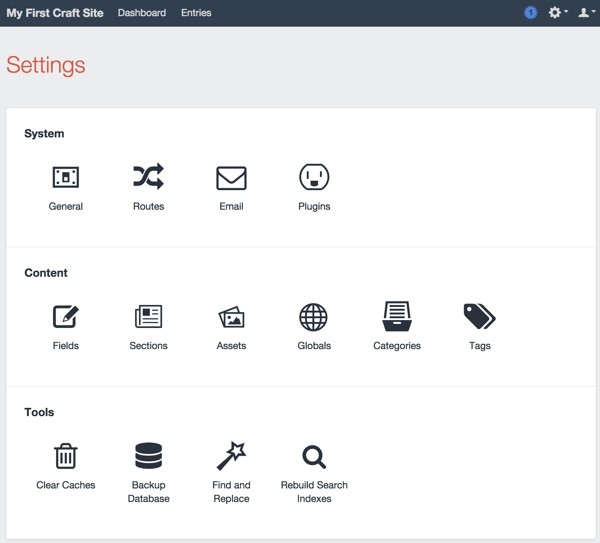
Task: Select the Backup Database icon
Action: tap(148, 456)
